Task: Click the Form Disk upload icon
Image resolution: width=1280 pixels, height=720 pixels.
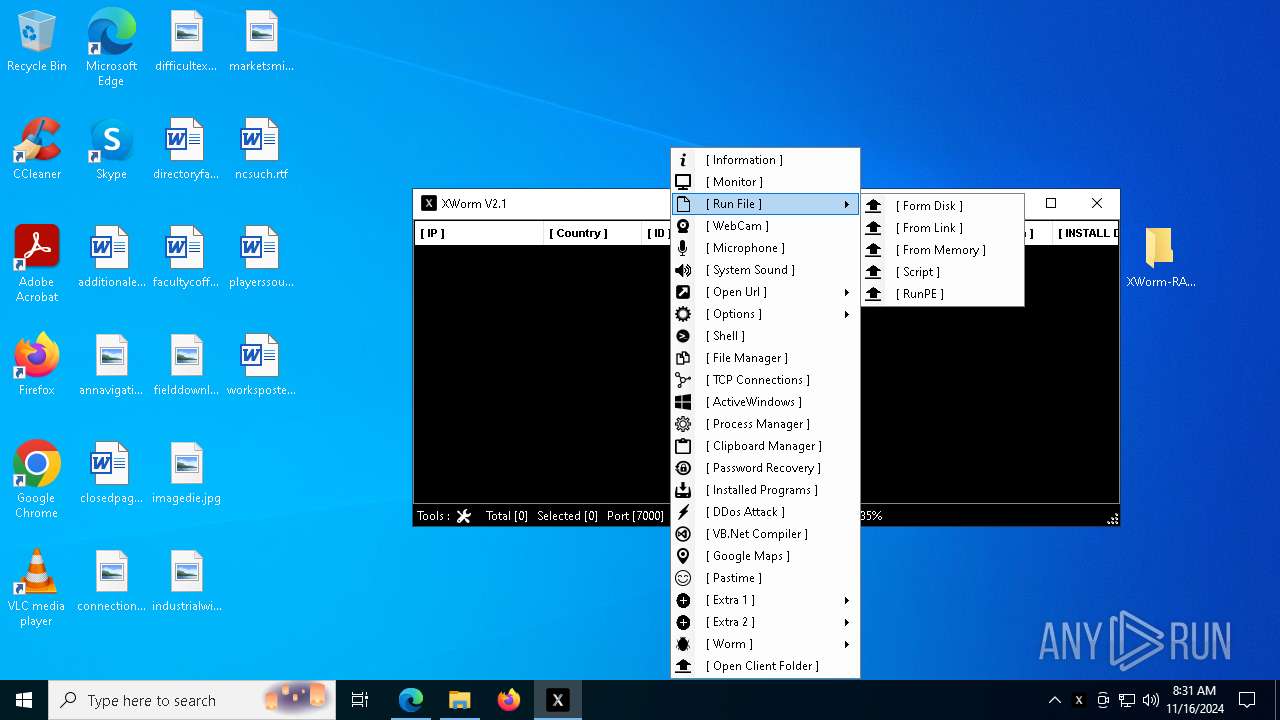Action: coord(874,206)
